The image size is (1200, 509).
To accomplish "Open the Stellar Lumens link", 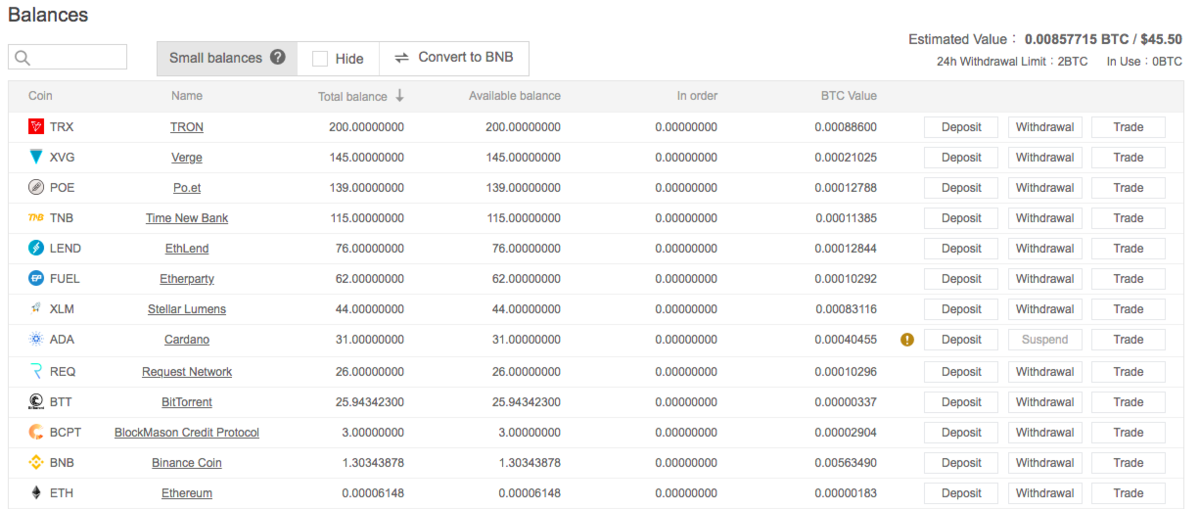I will tap(187, 309).
